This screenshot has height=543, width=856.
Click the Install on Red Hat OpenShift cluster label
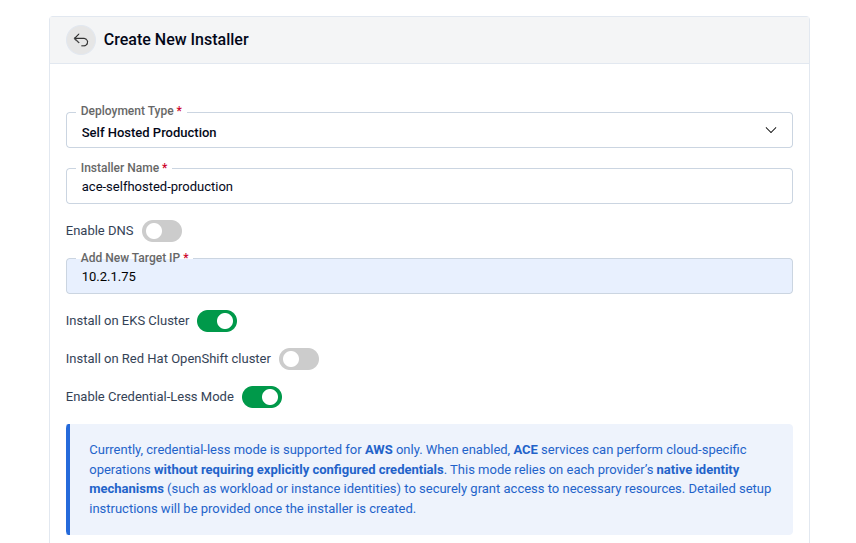pyautogui.click(x=168, y=359)
